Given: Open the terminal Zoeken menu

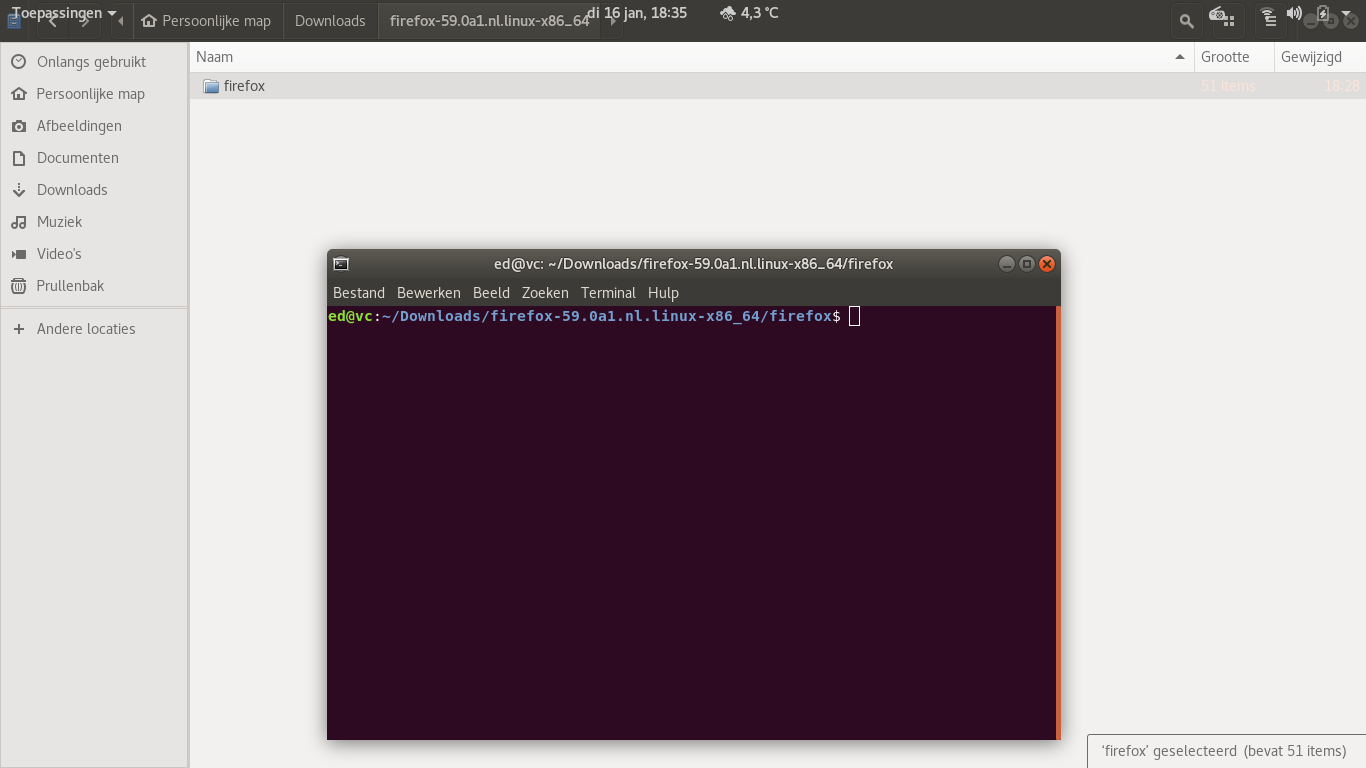Looking at the screenshot, I should 545,293.
